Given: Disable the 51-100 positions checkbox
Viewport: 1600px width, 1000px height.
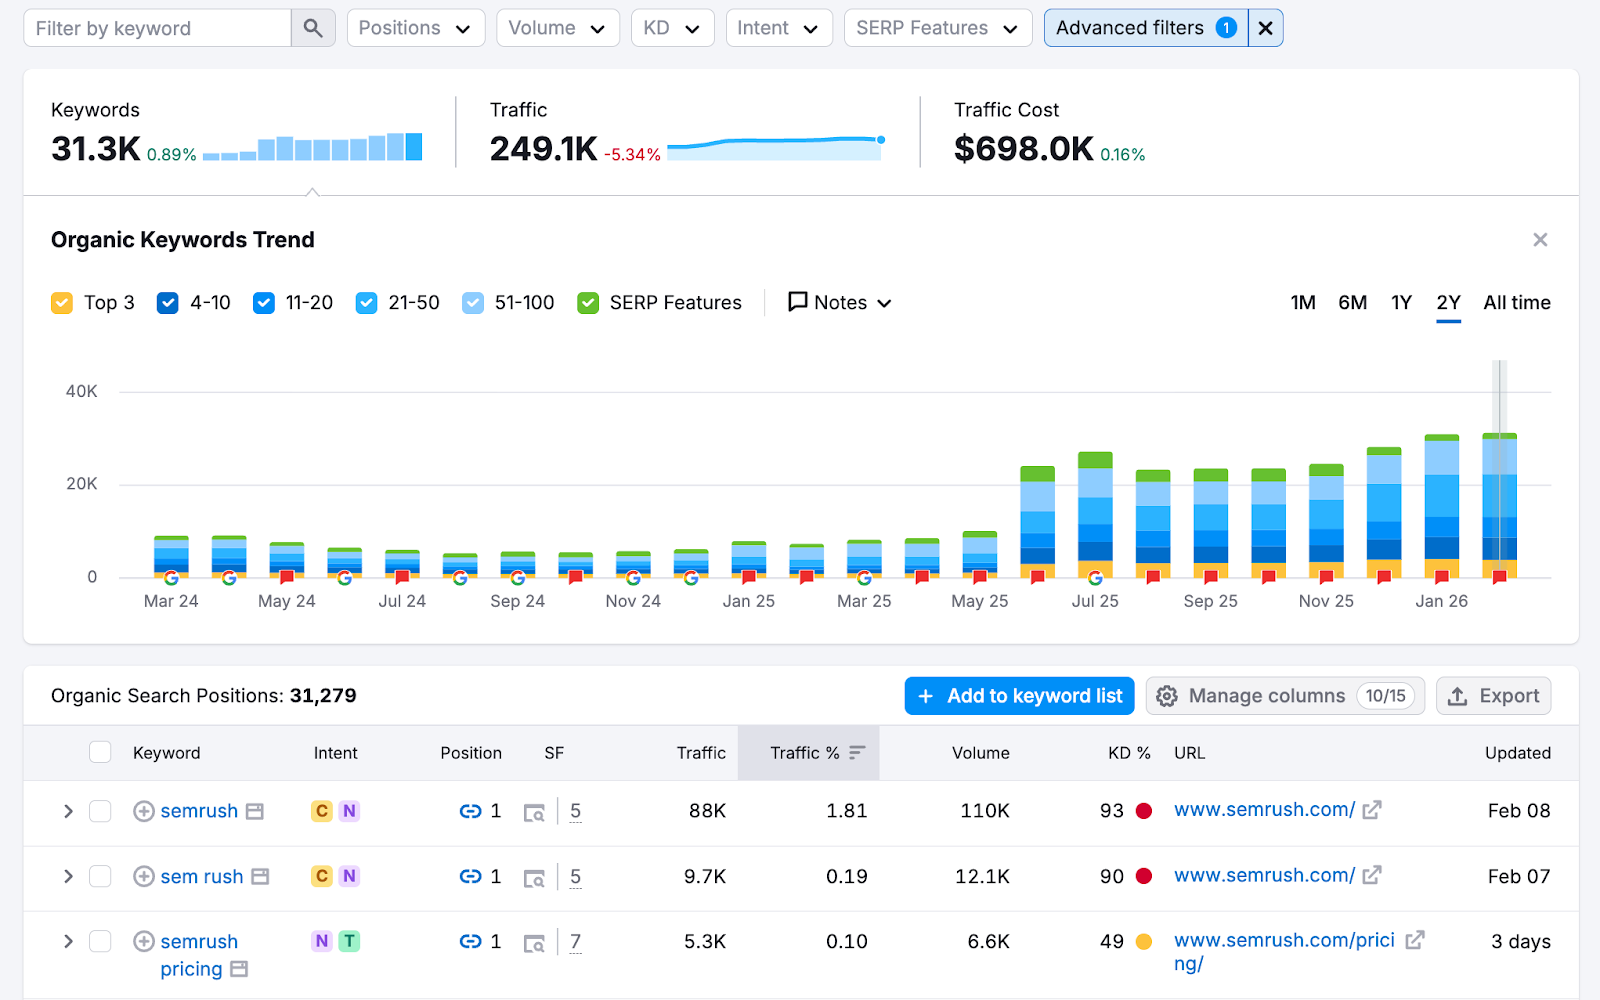Looking at the screenshot, I should (x=471, y=302).
